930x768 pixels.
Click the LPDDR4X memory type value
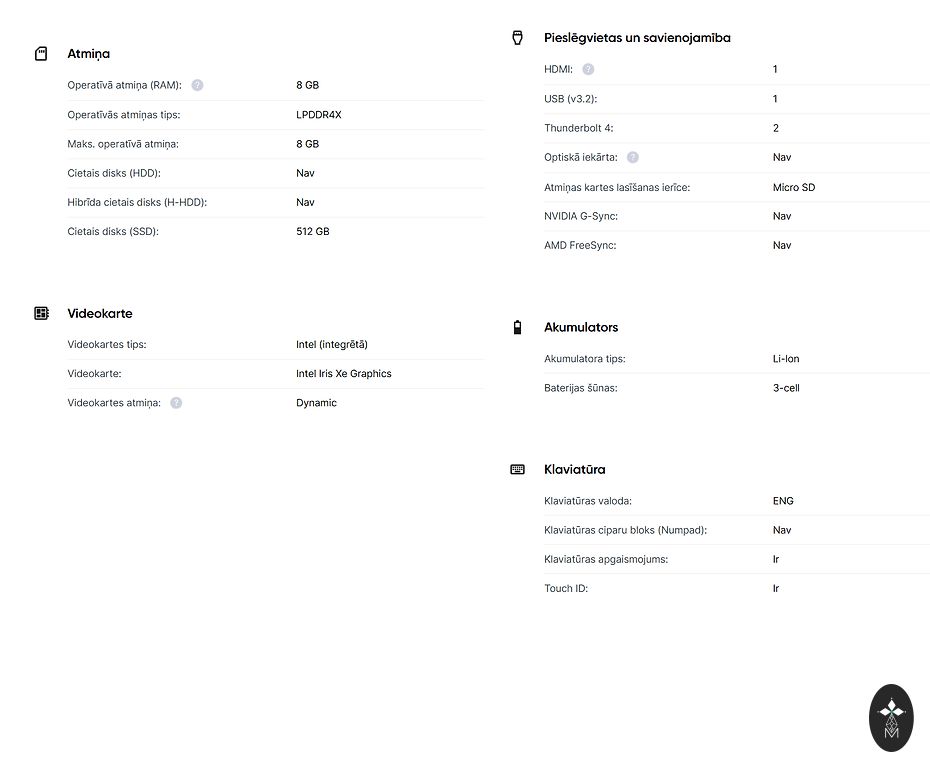(319, 115)
